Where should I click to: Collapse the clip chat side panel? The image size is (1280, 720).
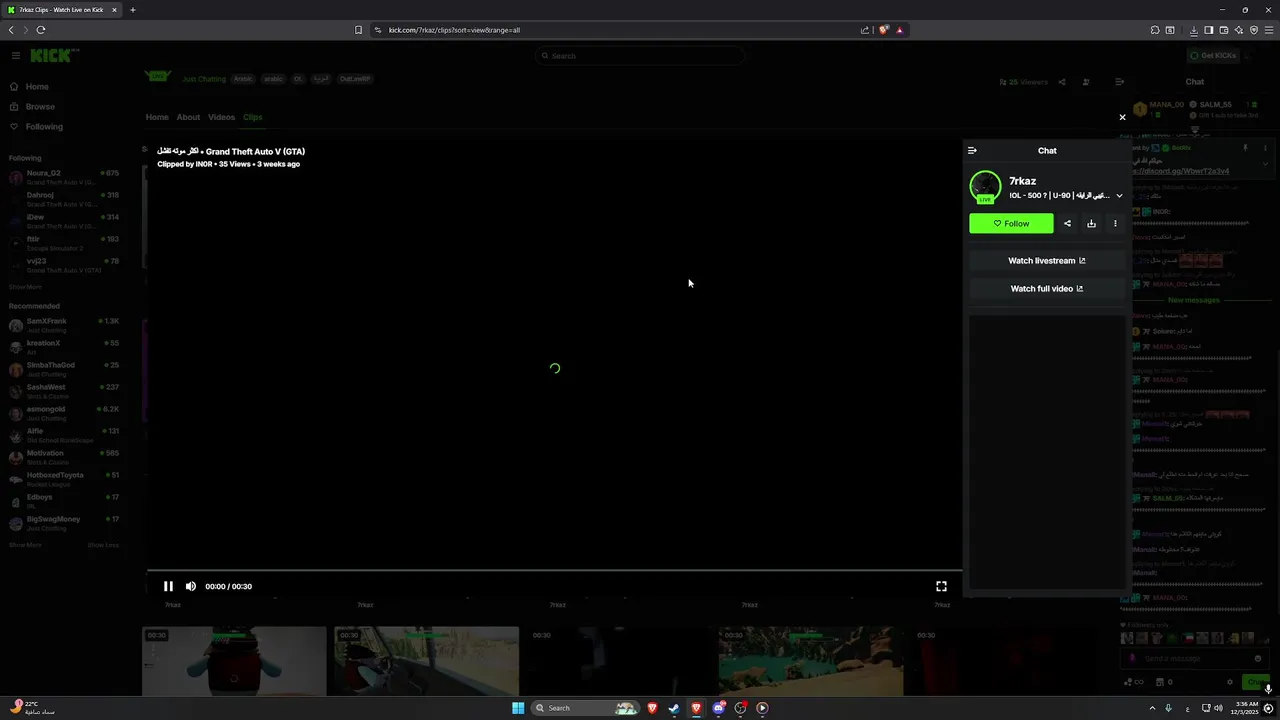[x=972, y=150]
